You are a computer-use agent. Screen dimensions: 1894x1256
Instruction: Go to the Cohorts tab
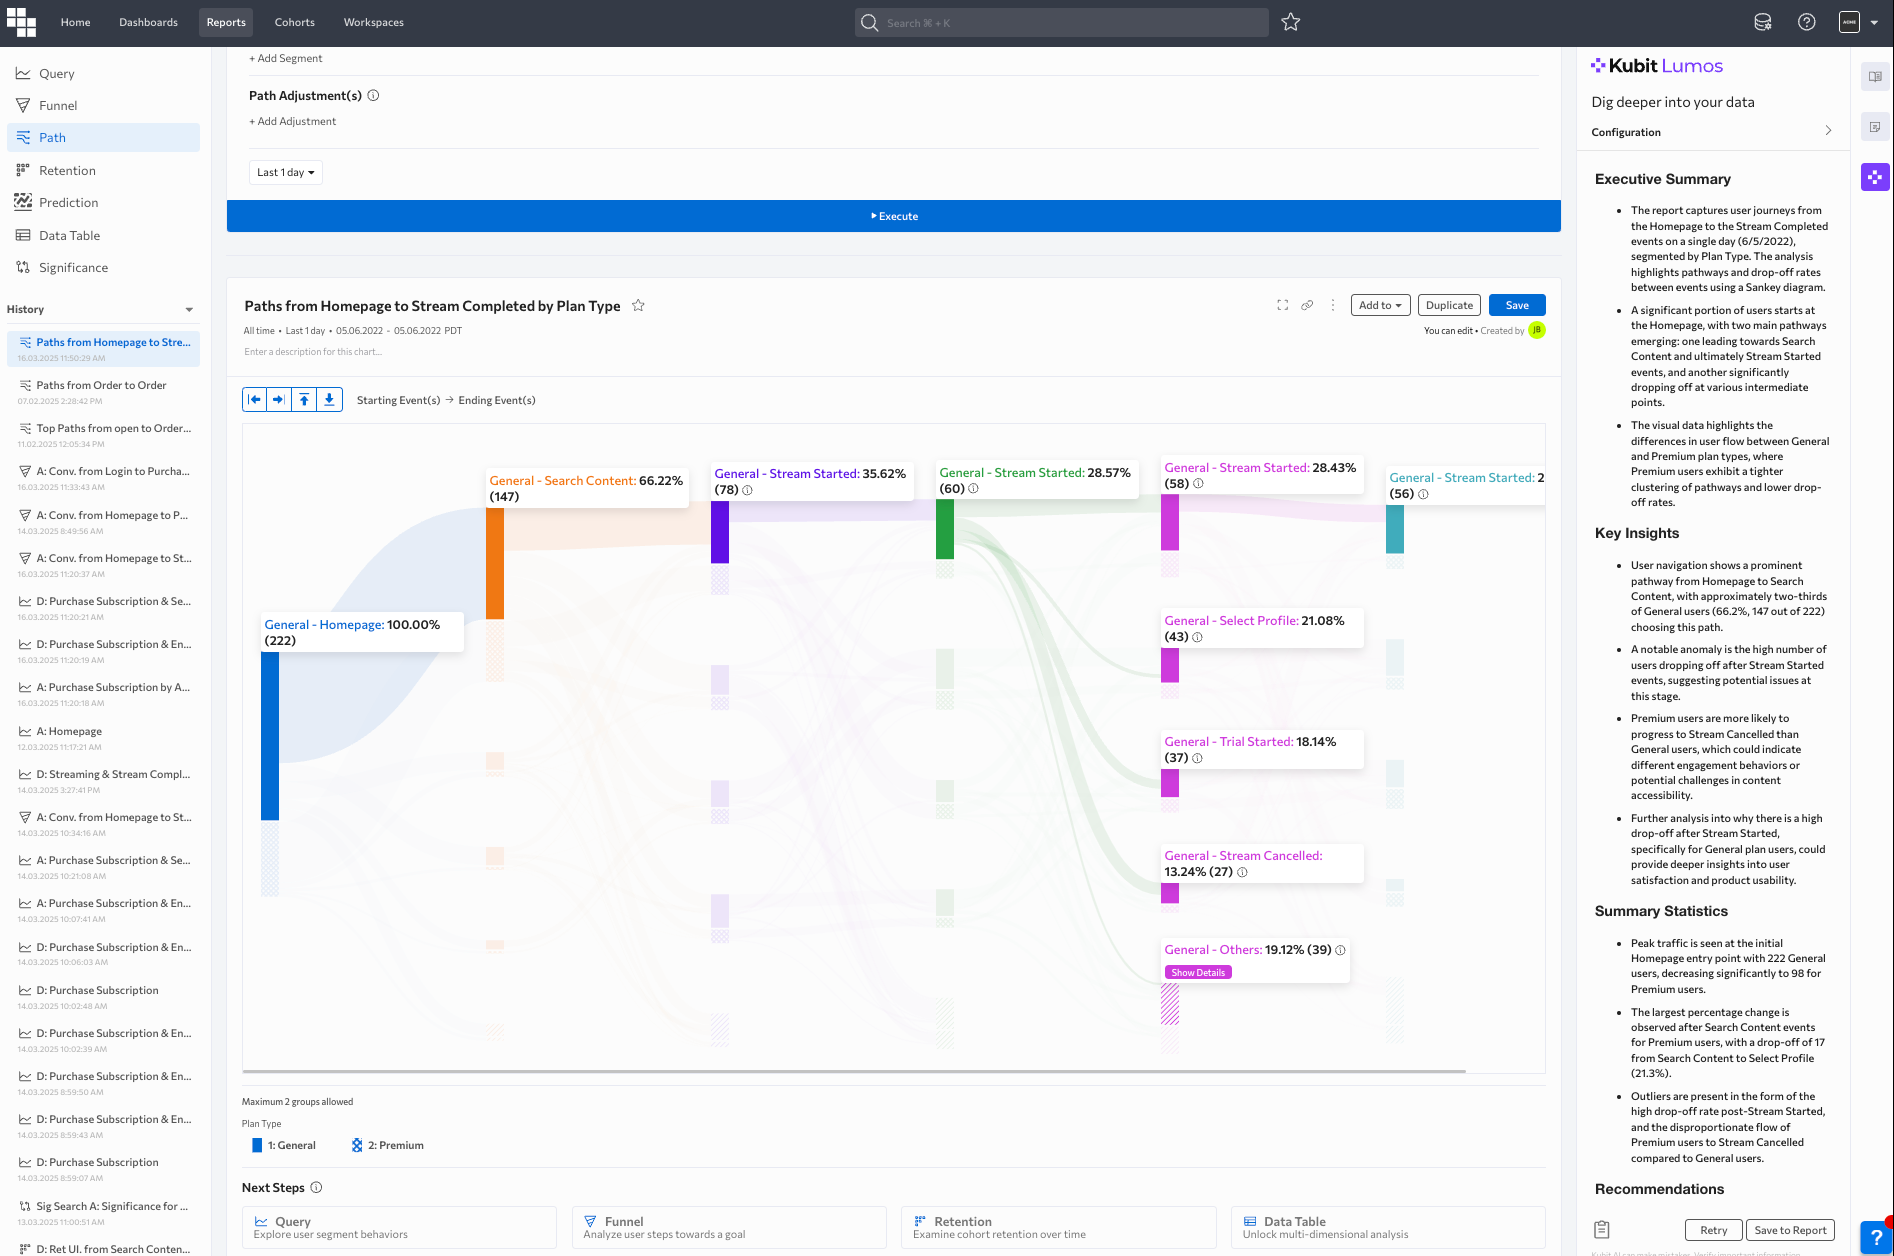[x=295, y=22]
